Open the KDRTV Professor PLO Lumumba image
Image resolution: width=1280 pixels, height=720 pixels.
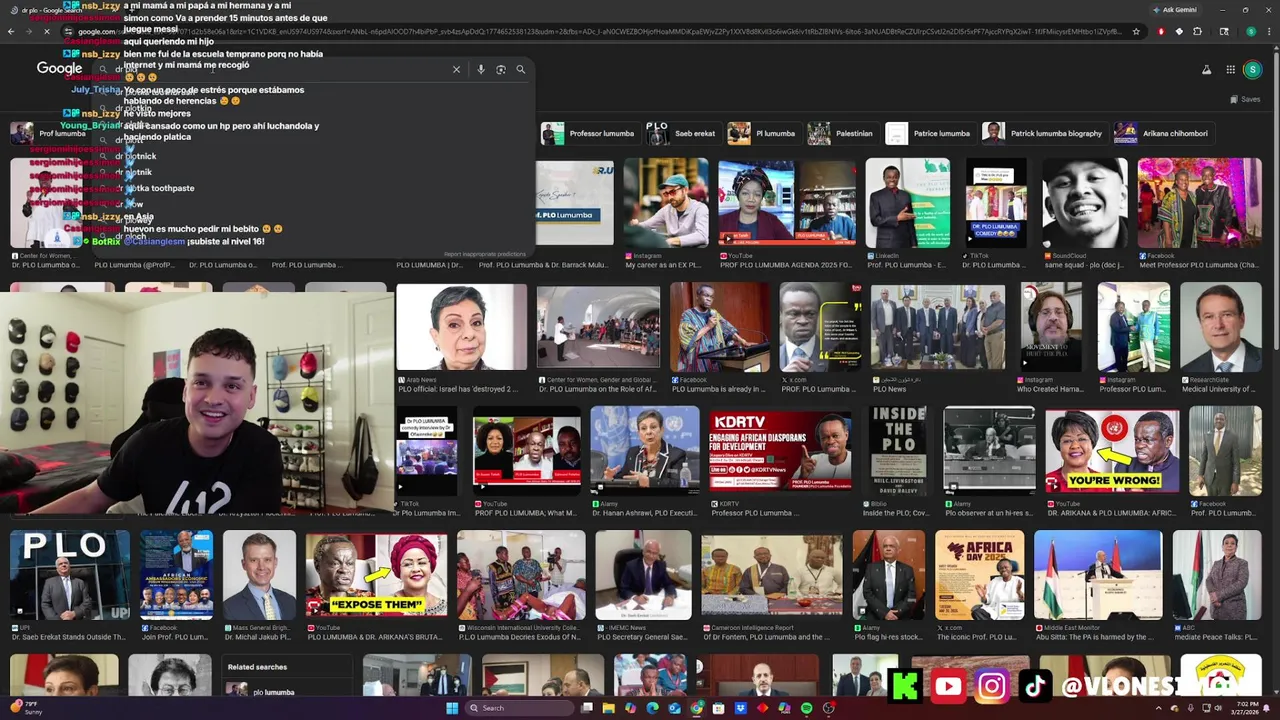click(x=780, y=450)
